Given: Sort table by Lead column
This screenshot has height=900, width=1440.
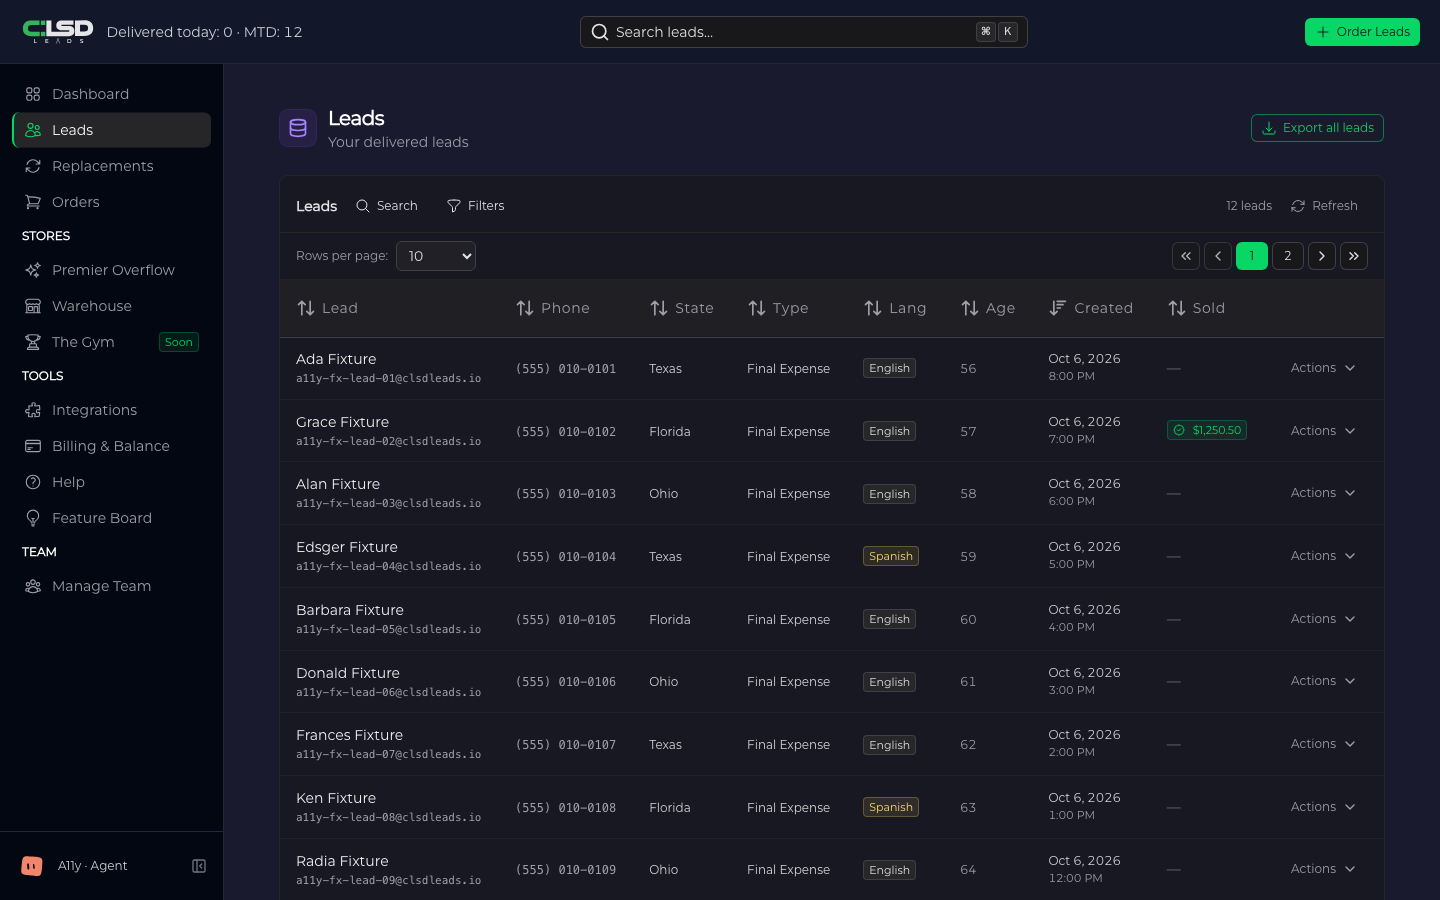Looking at the screenshot, I should 327,308.
